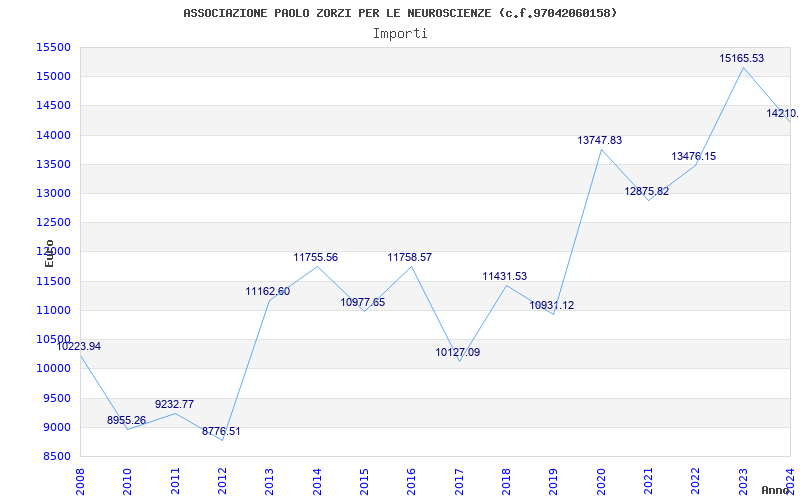The height and width of the screenshot is (500, 800).
Task: Click the 2008 x-axis year label
Action: pos(80,482)
